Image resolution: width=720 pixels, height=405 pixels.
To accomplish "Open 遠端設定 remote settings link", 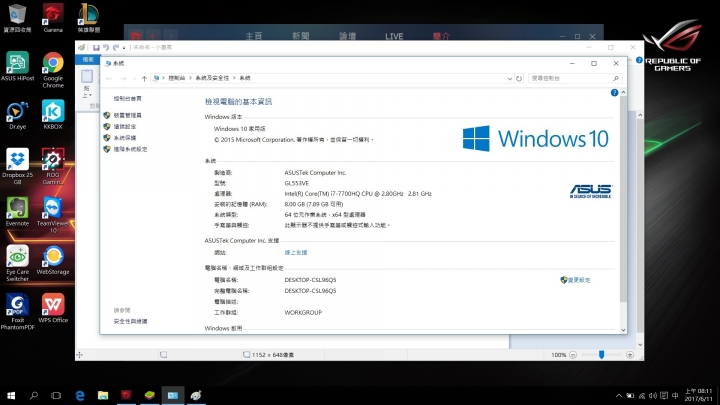I will click(x=125, y=127).
